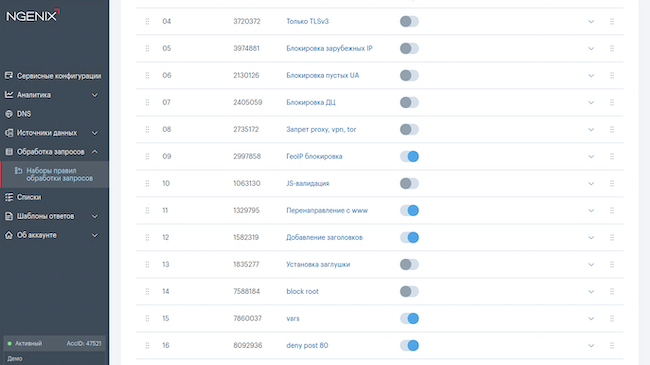The image size is (650, 365).
Task: Click the Аналитика chart icon
Action: (9, 95)
